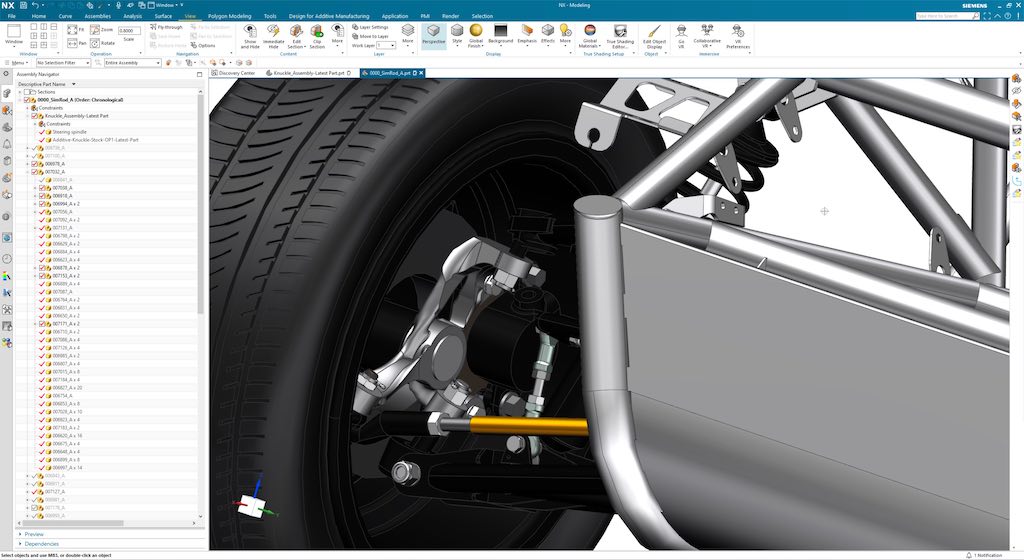Toggle checkbox for 006978_A
1024x560 pixels.
coord(35,164)
